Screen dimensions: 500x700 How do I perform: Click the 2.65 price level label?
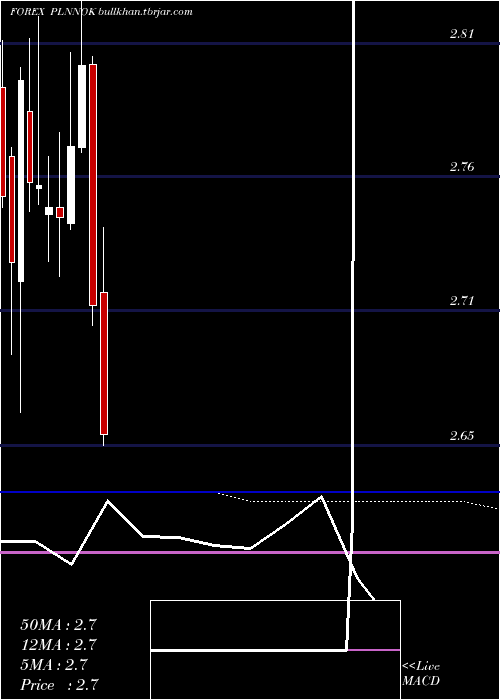[x=462, y=436]
